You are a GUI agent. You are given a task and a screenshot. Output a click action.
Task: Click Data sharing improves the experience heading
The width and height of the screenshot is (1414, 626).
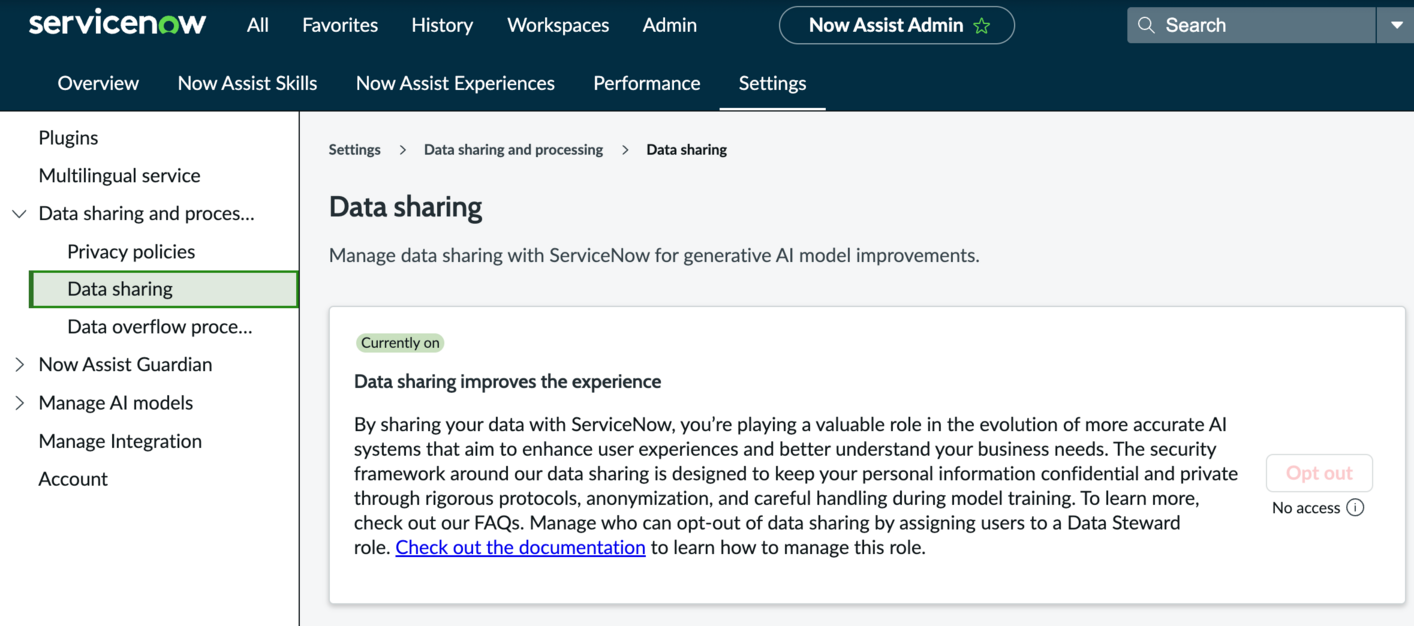click(x=507, y=381)
